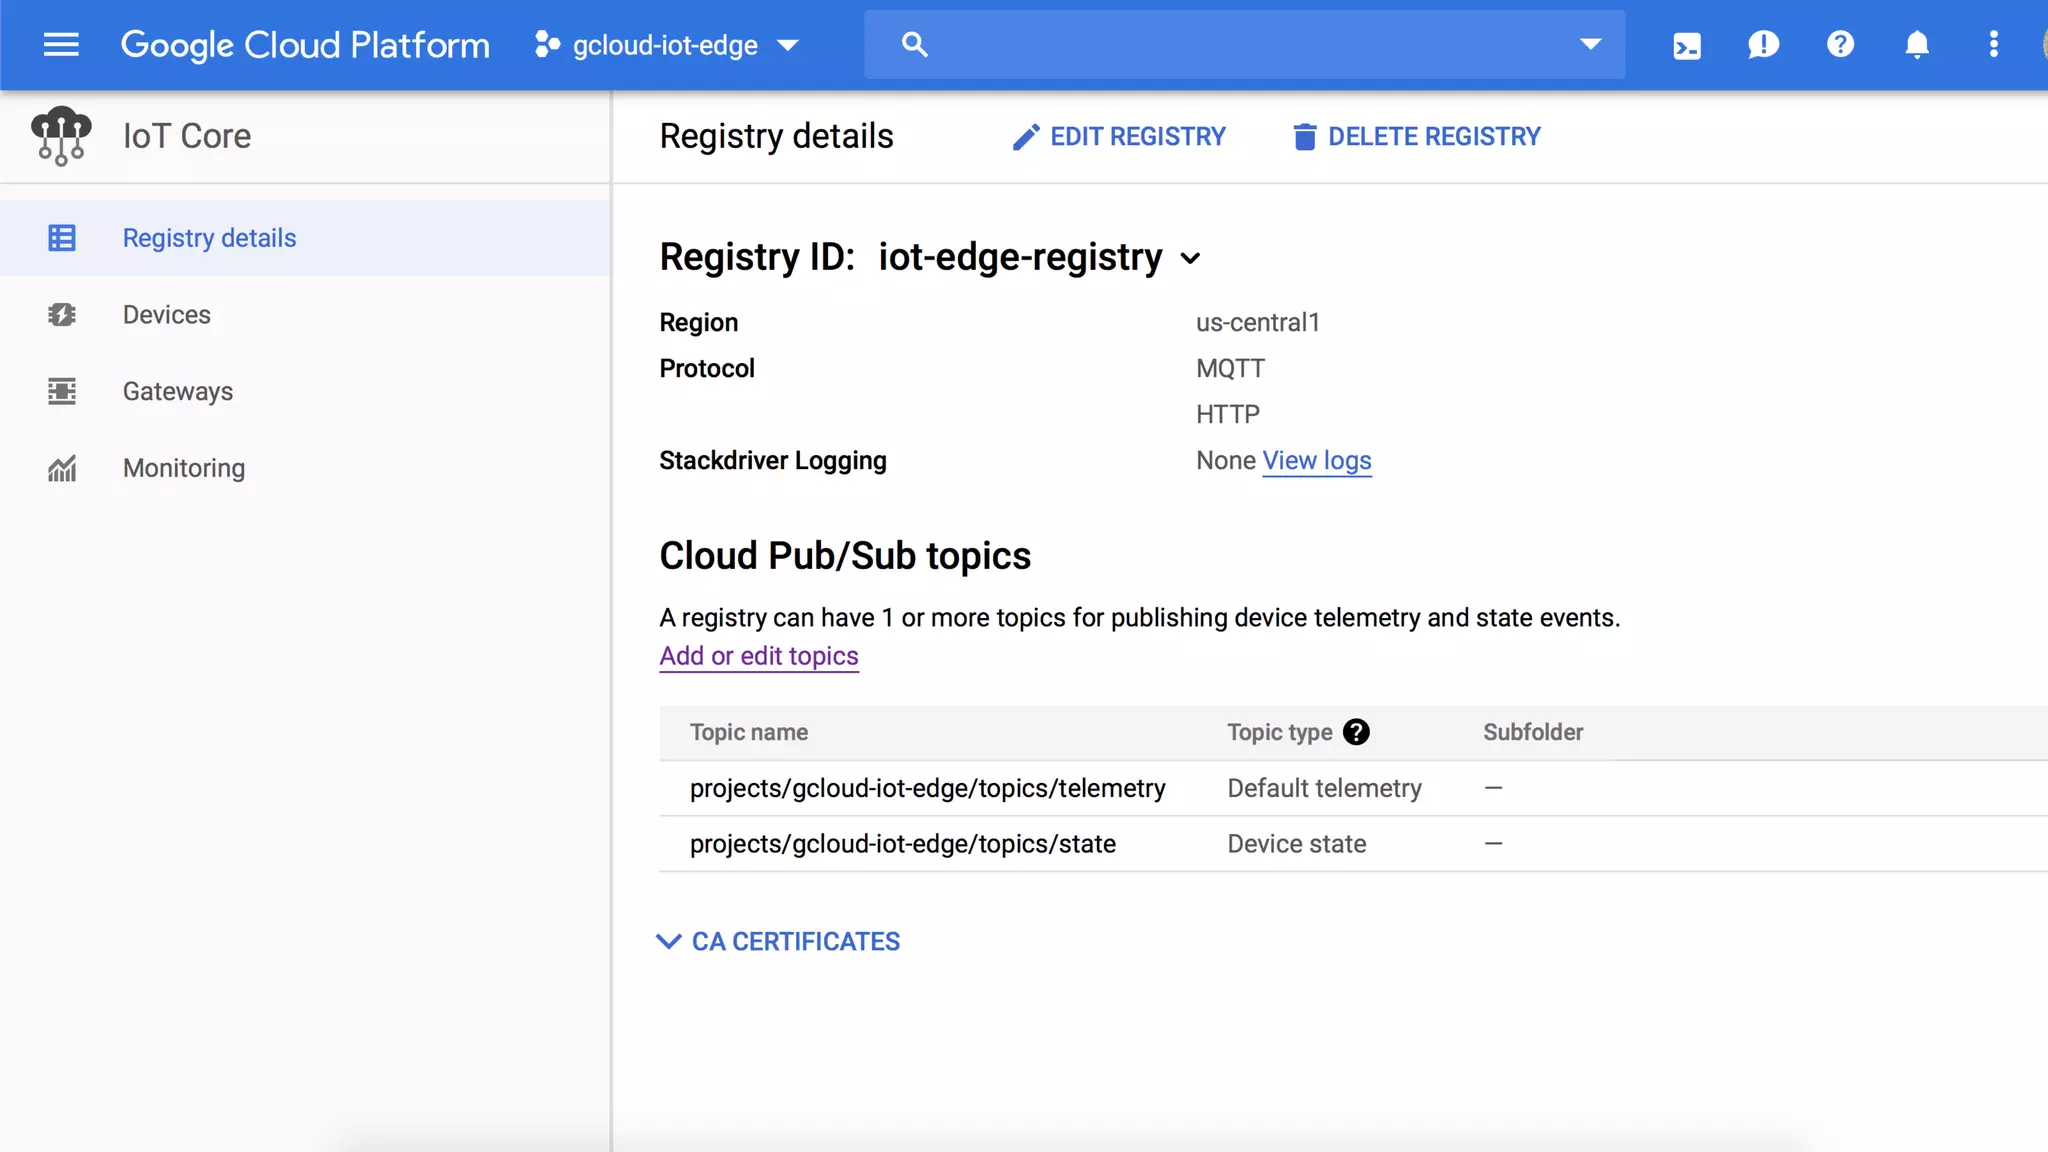Click the IoT Core cloud logo icon

pyautogui.click(x=61, y=136)
